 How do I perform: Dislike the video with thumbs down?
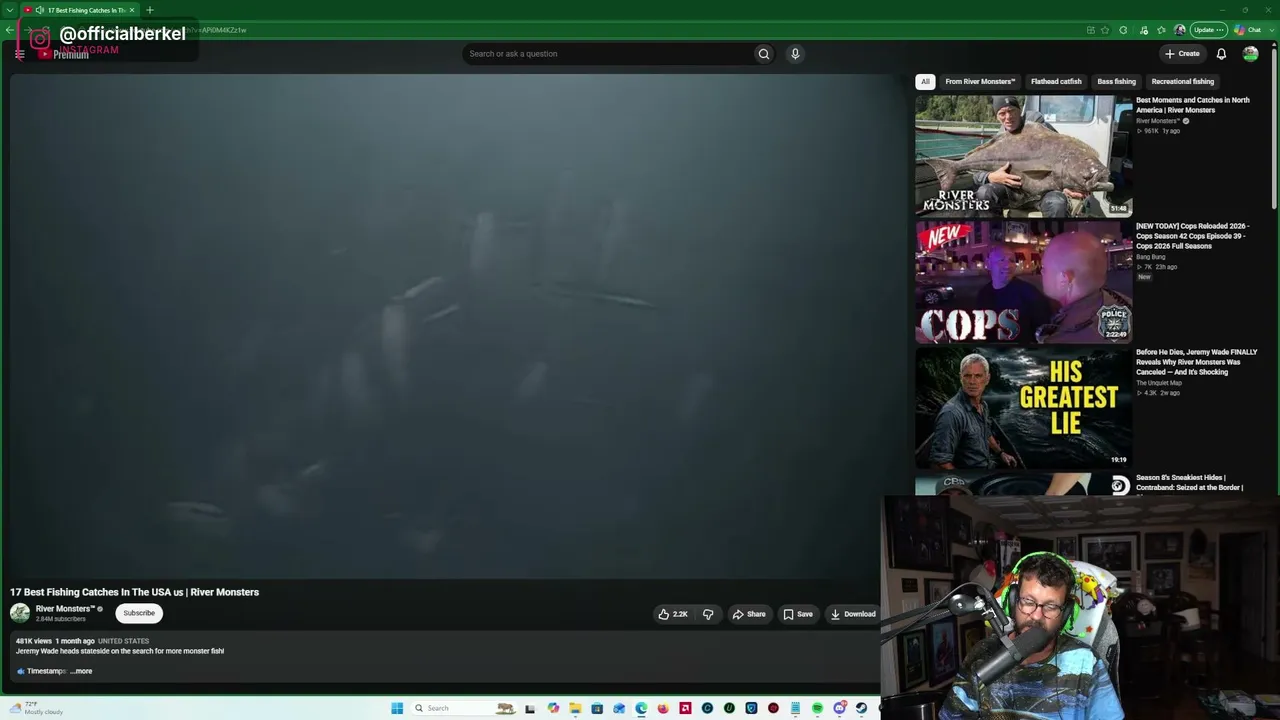tap(708, 614)
